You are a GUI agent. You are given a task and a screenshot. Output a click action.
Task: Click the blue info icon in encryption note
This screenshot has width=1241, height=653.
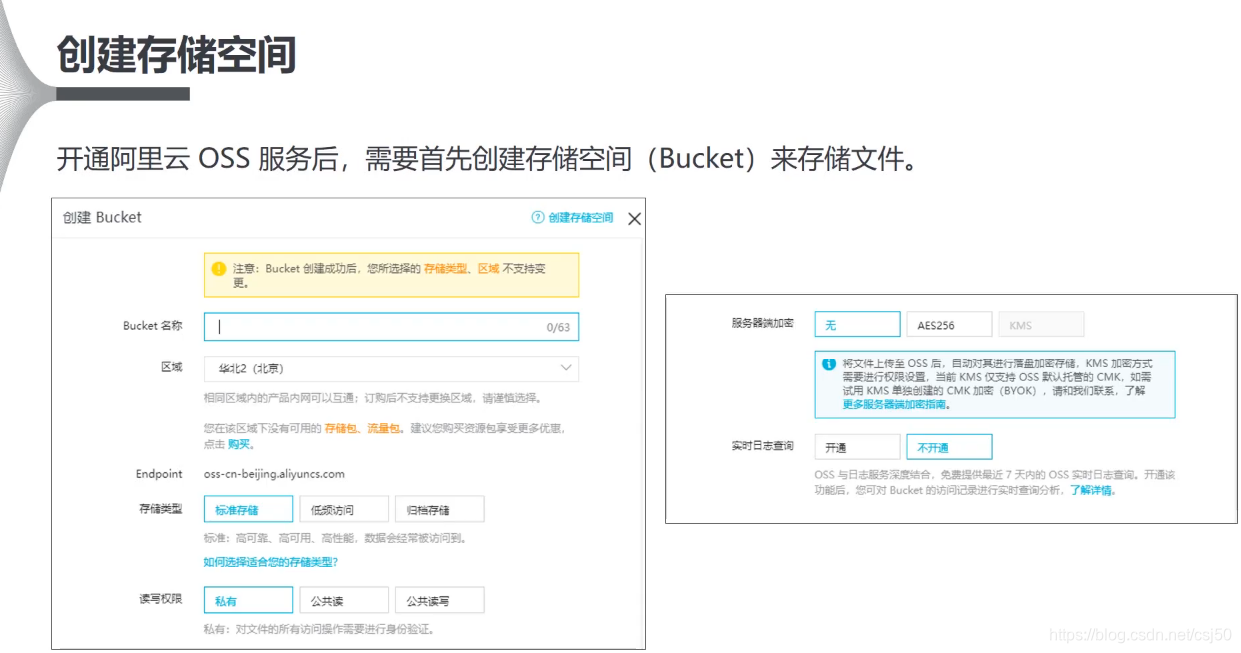point(828,364)
